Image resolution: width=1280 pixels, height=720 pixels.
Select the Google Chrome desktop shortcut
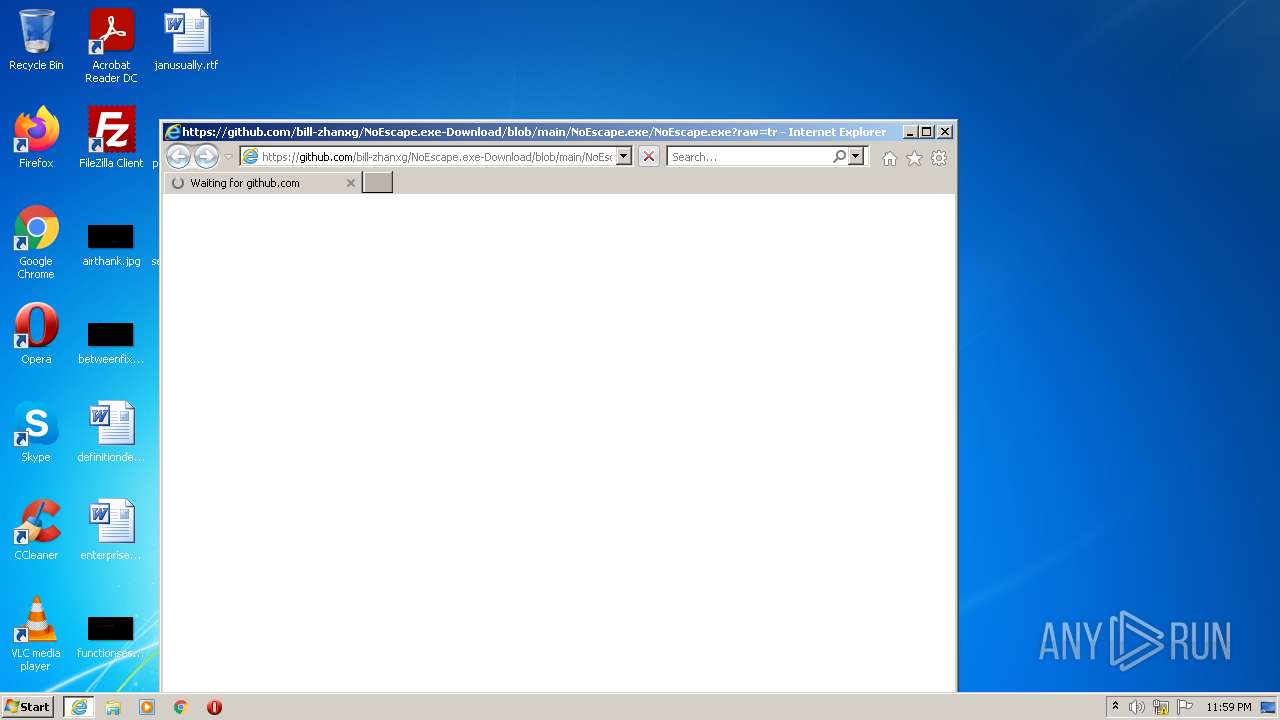click(36, 243)
